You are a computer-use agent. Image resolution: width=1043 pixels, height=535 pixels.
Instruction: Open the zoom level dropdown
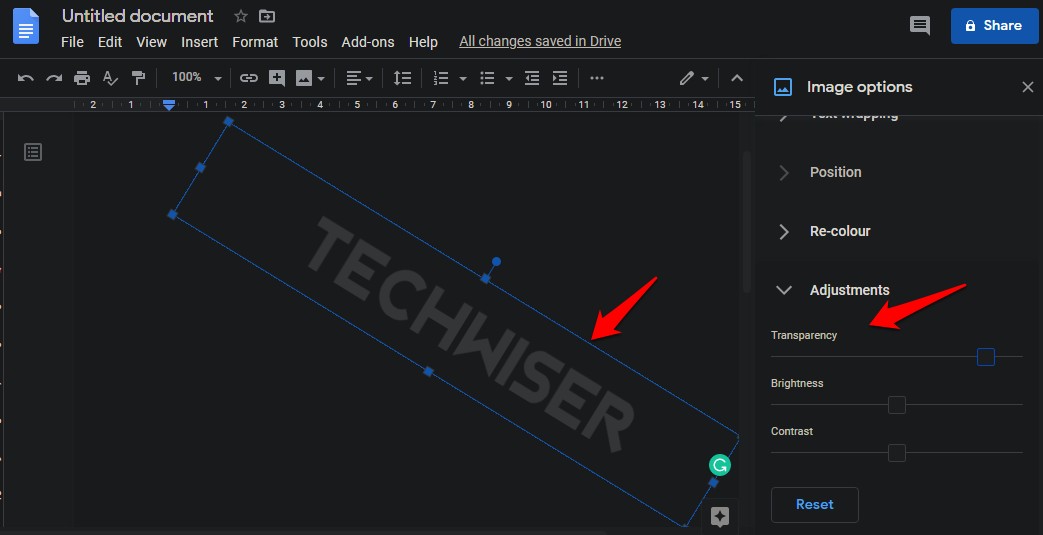[x=196, y=77]
